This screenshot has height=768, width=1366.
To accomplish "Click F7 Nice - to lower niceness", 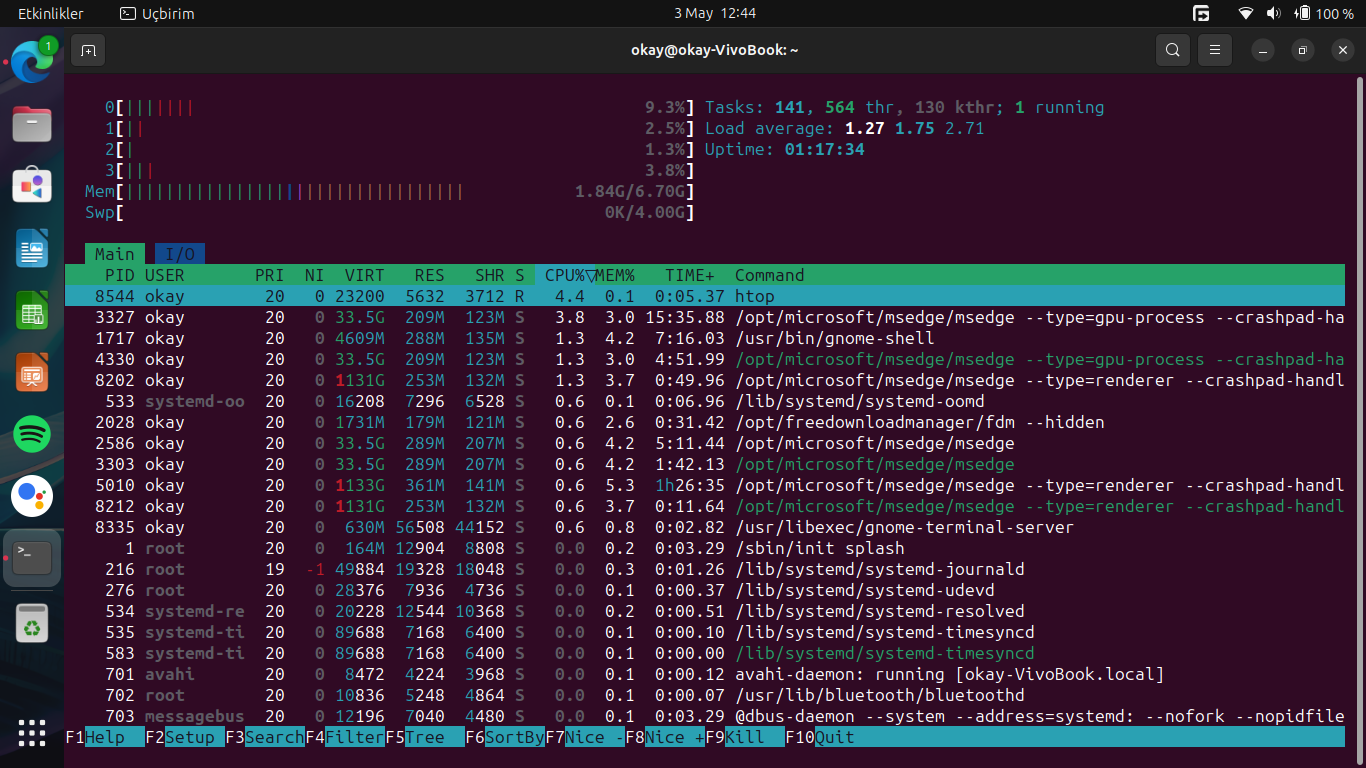I will tap(585, 737).
